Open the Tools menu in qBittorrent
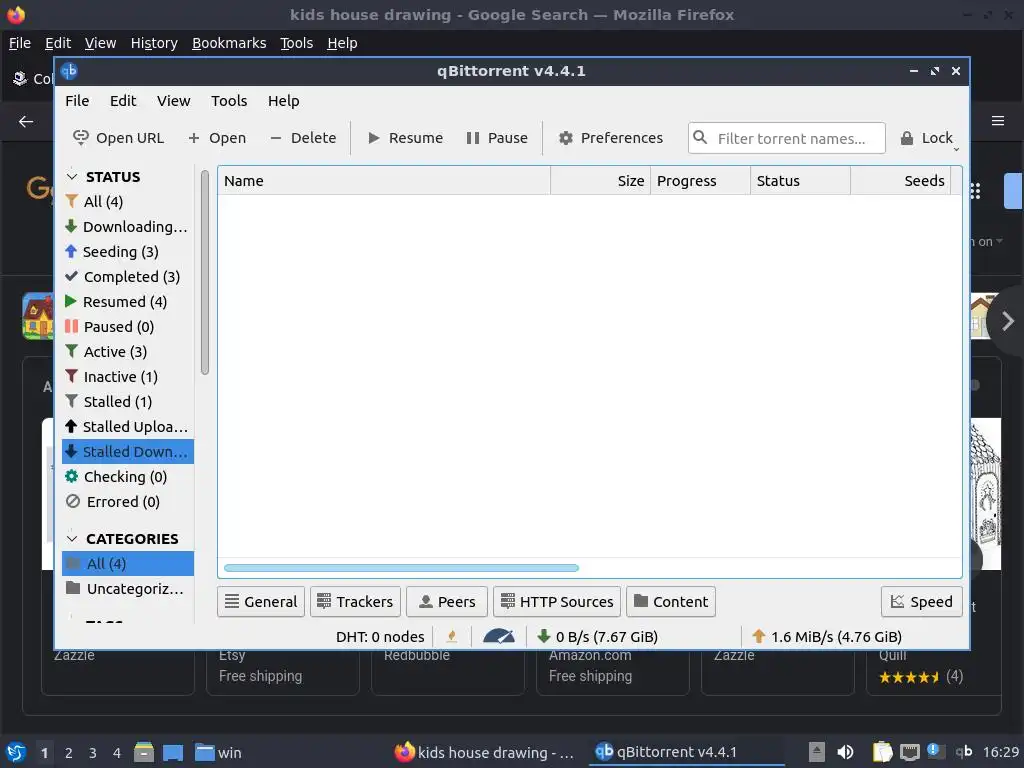 (229, 101)
